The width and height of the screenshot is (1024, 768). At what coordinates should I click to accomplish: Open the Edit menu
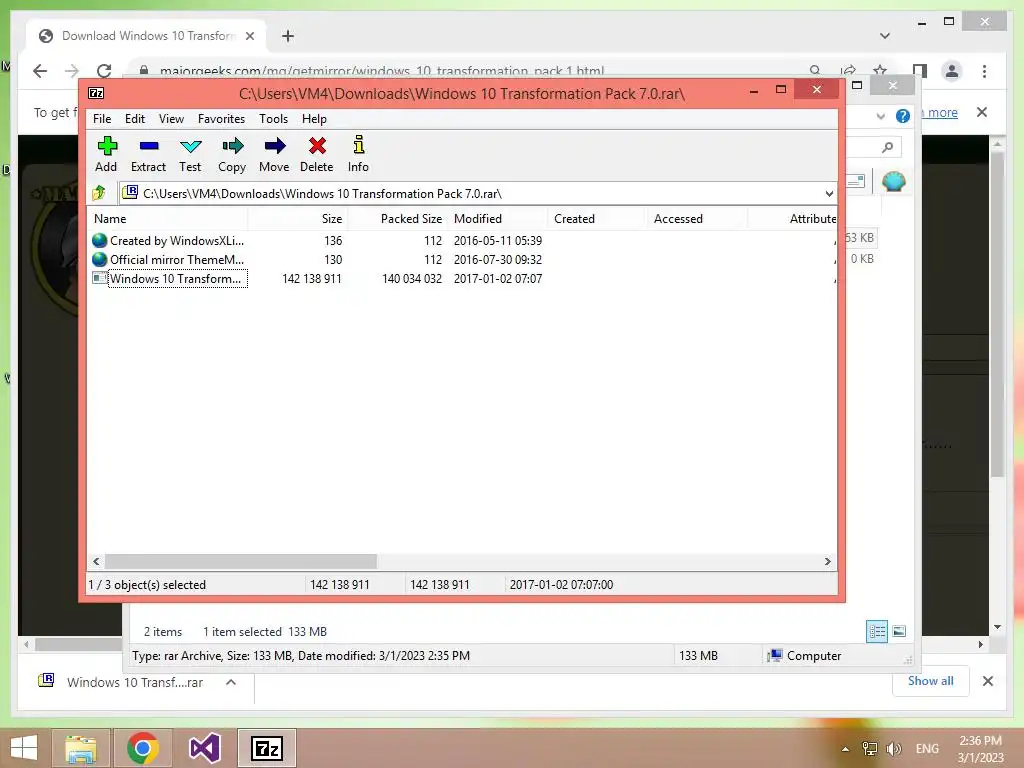pos(135,119)
